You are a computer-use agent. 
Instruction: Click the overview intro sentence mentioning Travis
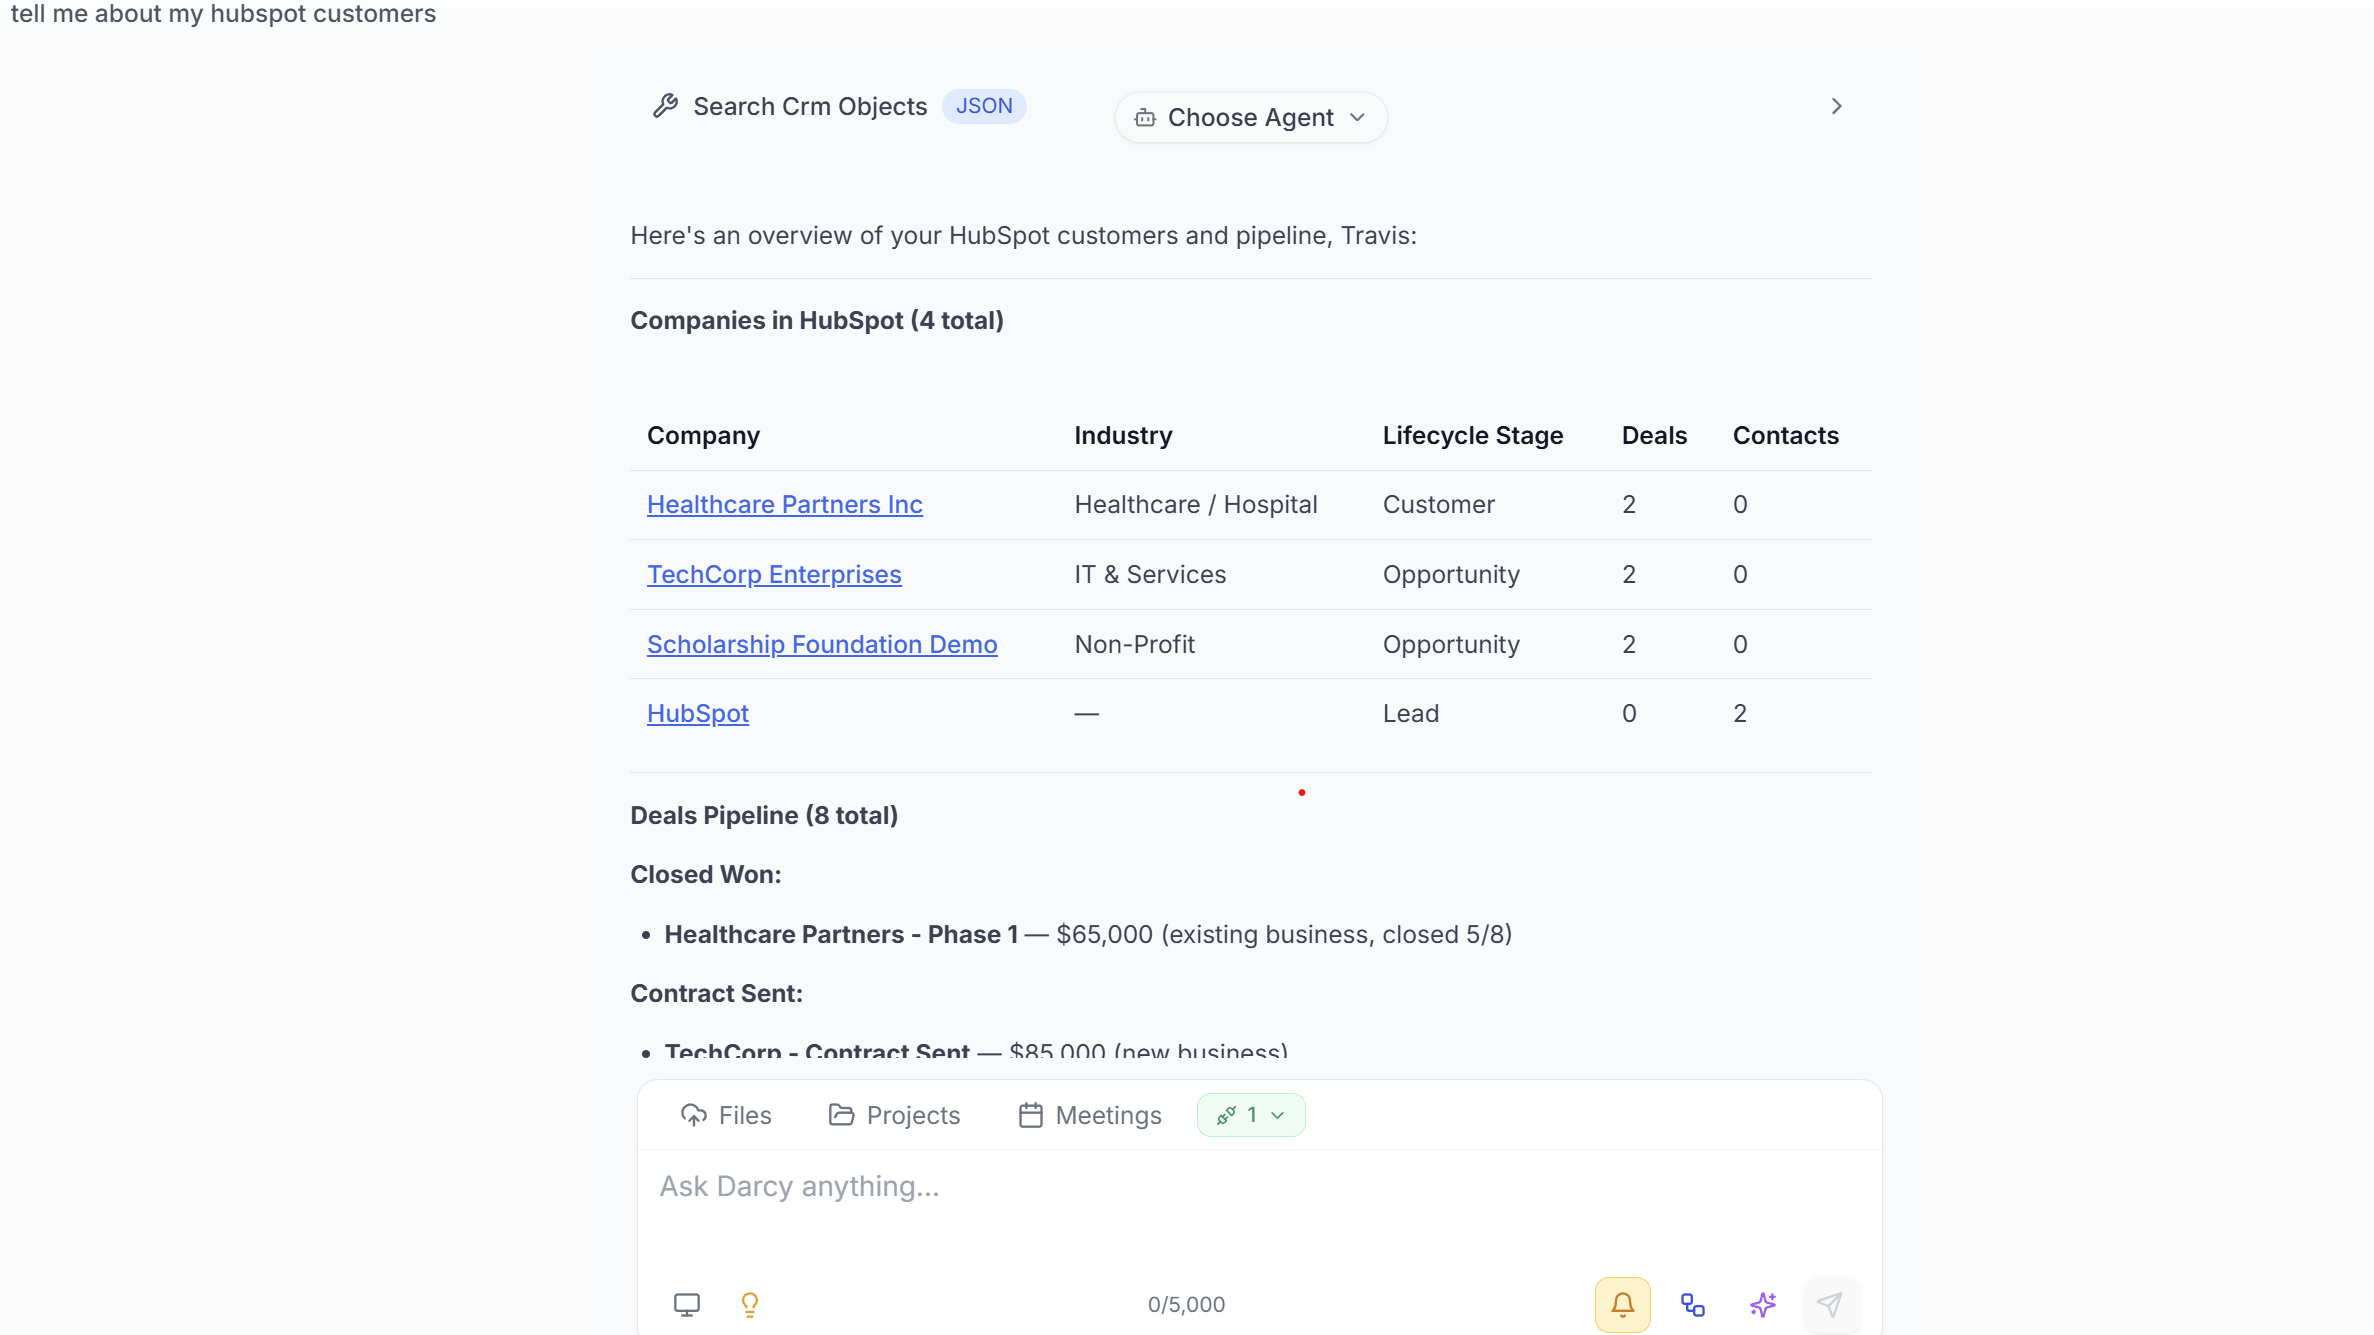click(x=1023, y=235)
